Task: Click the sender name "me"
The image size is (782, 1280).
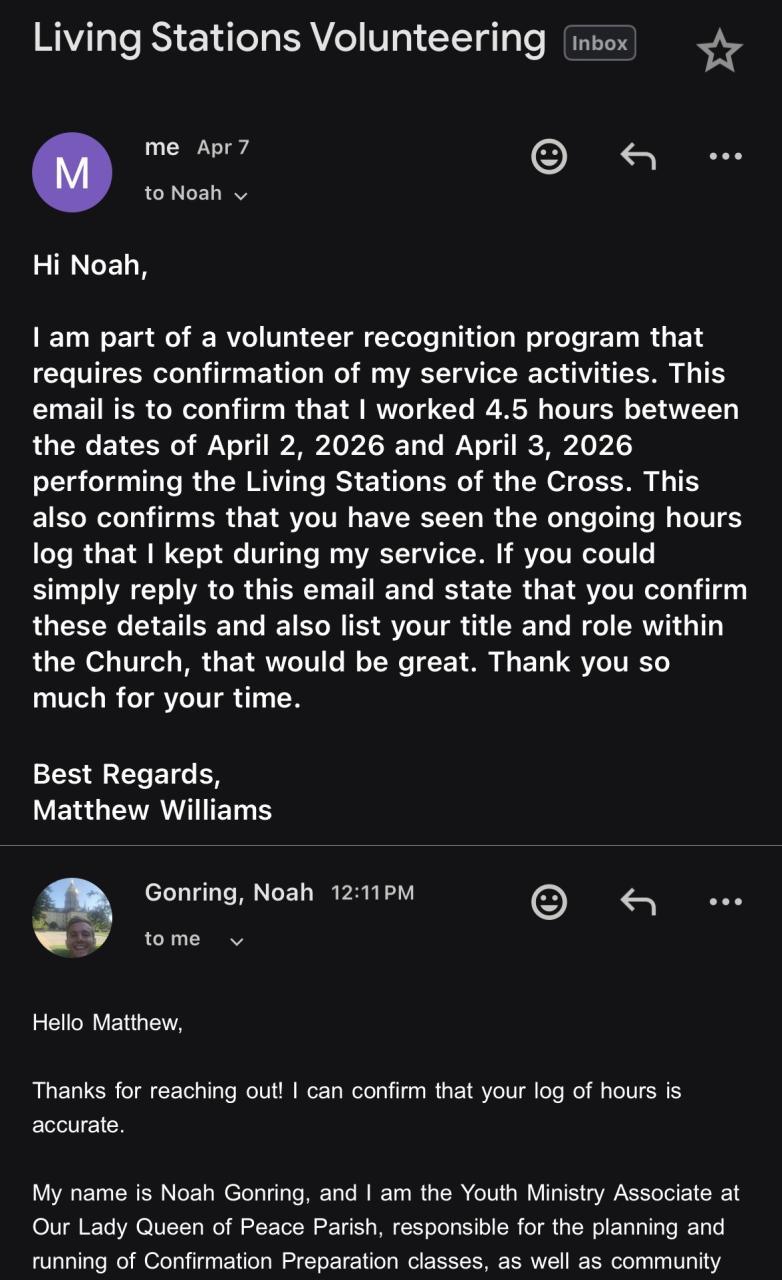Action: [x=162, y=147]
